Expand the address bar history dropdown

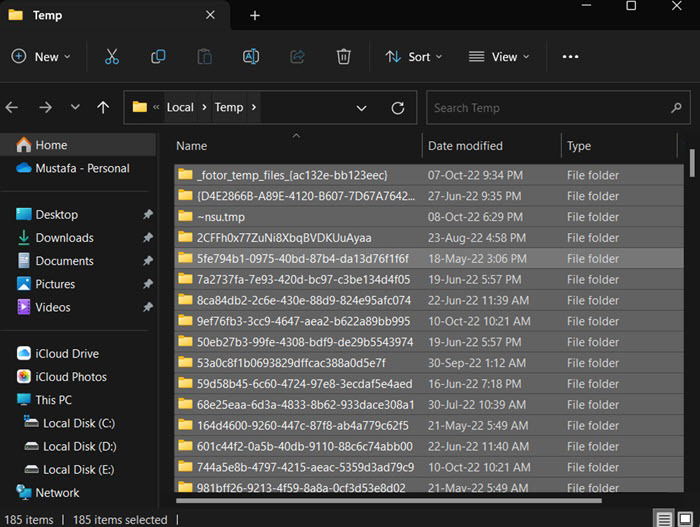coord(361,108)
